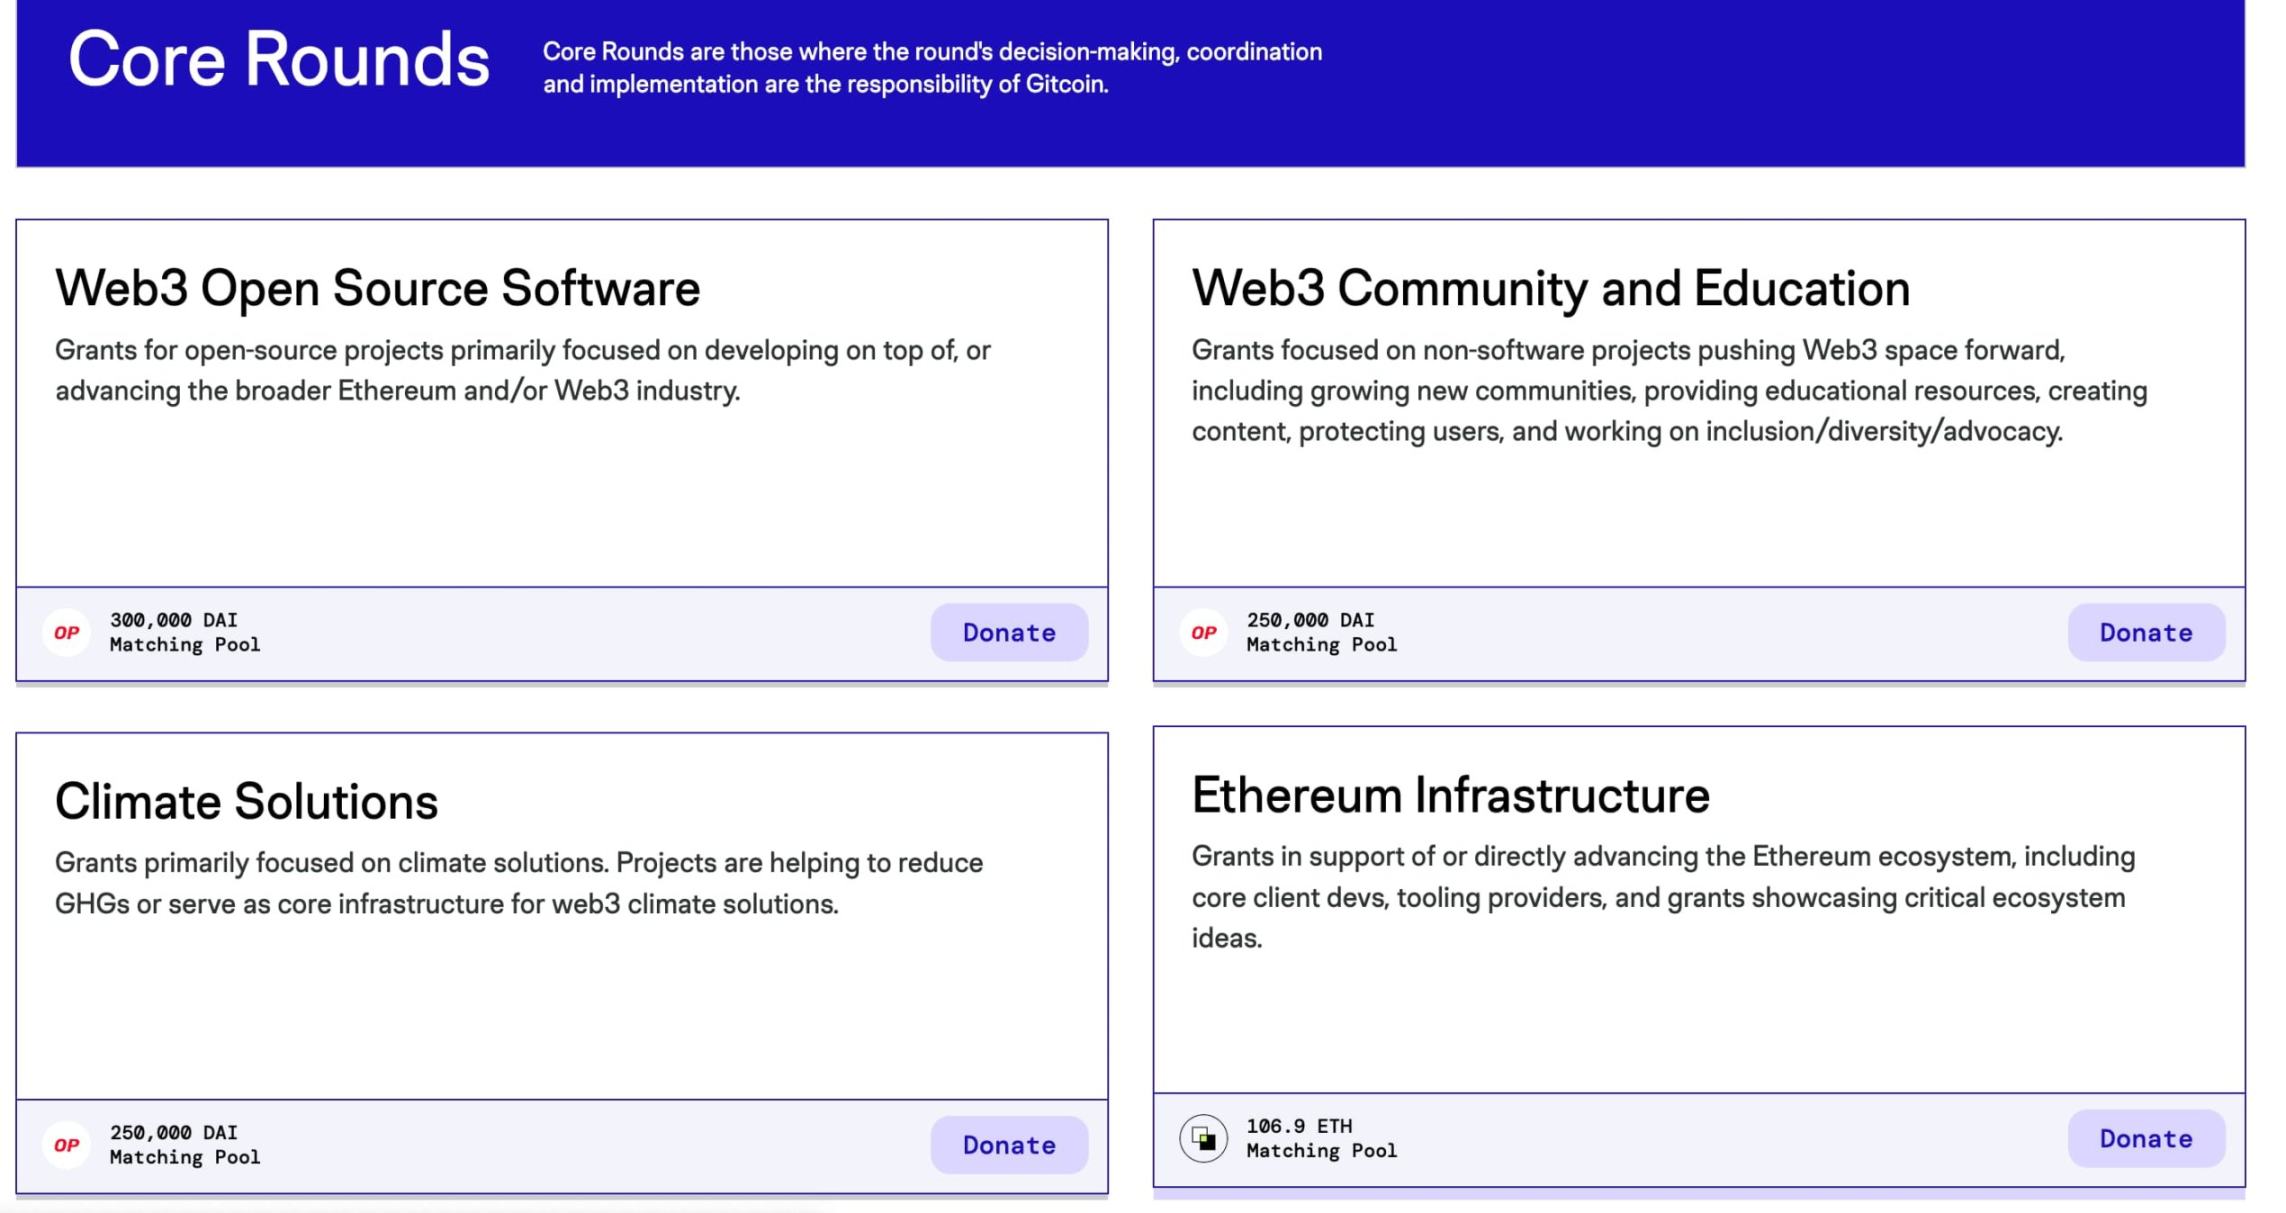Click OP icon on Web3 Community and Education card
The height and width of the screenshot is (1213, 2286).
pos(1203,633)
